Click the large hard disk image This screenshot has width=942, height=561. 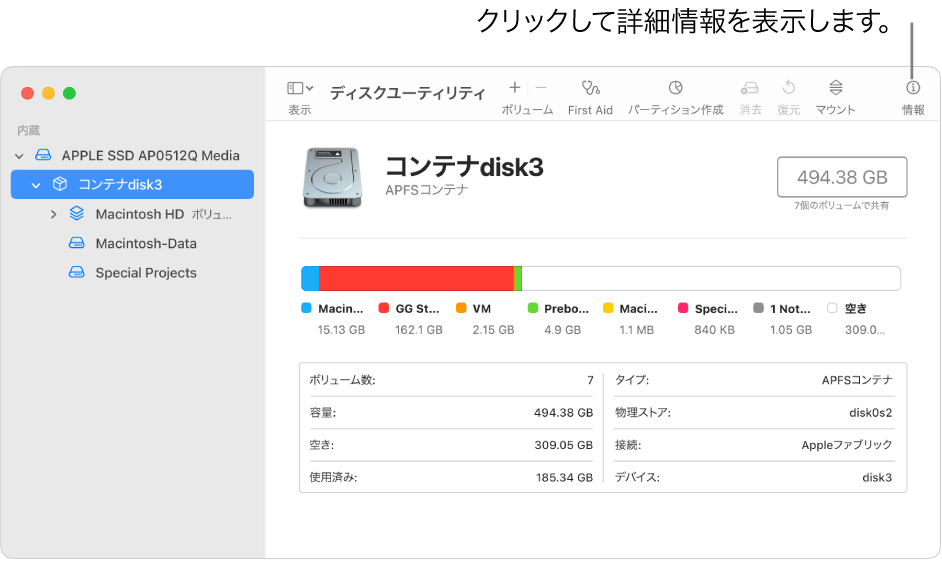tap(332, 178)
